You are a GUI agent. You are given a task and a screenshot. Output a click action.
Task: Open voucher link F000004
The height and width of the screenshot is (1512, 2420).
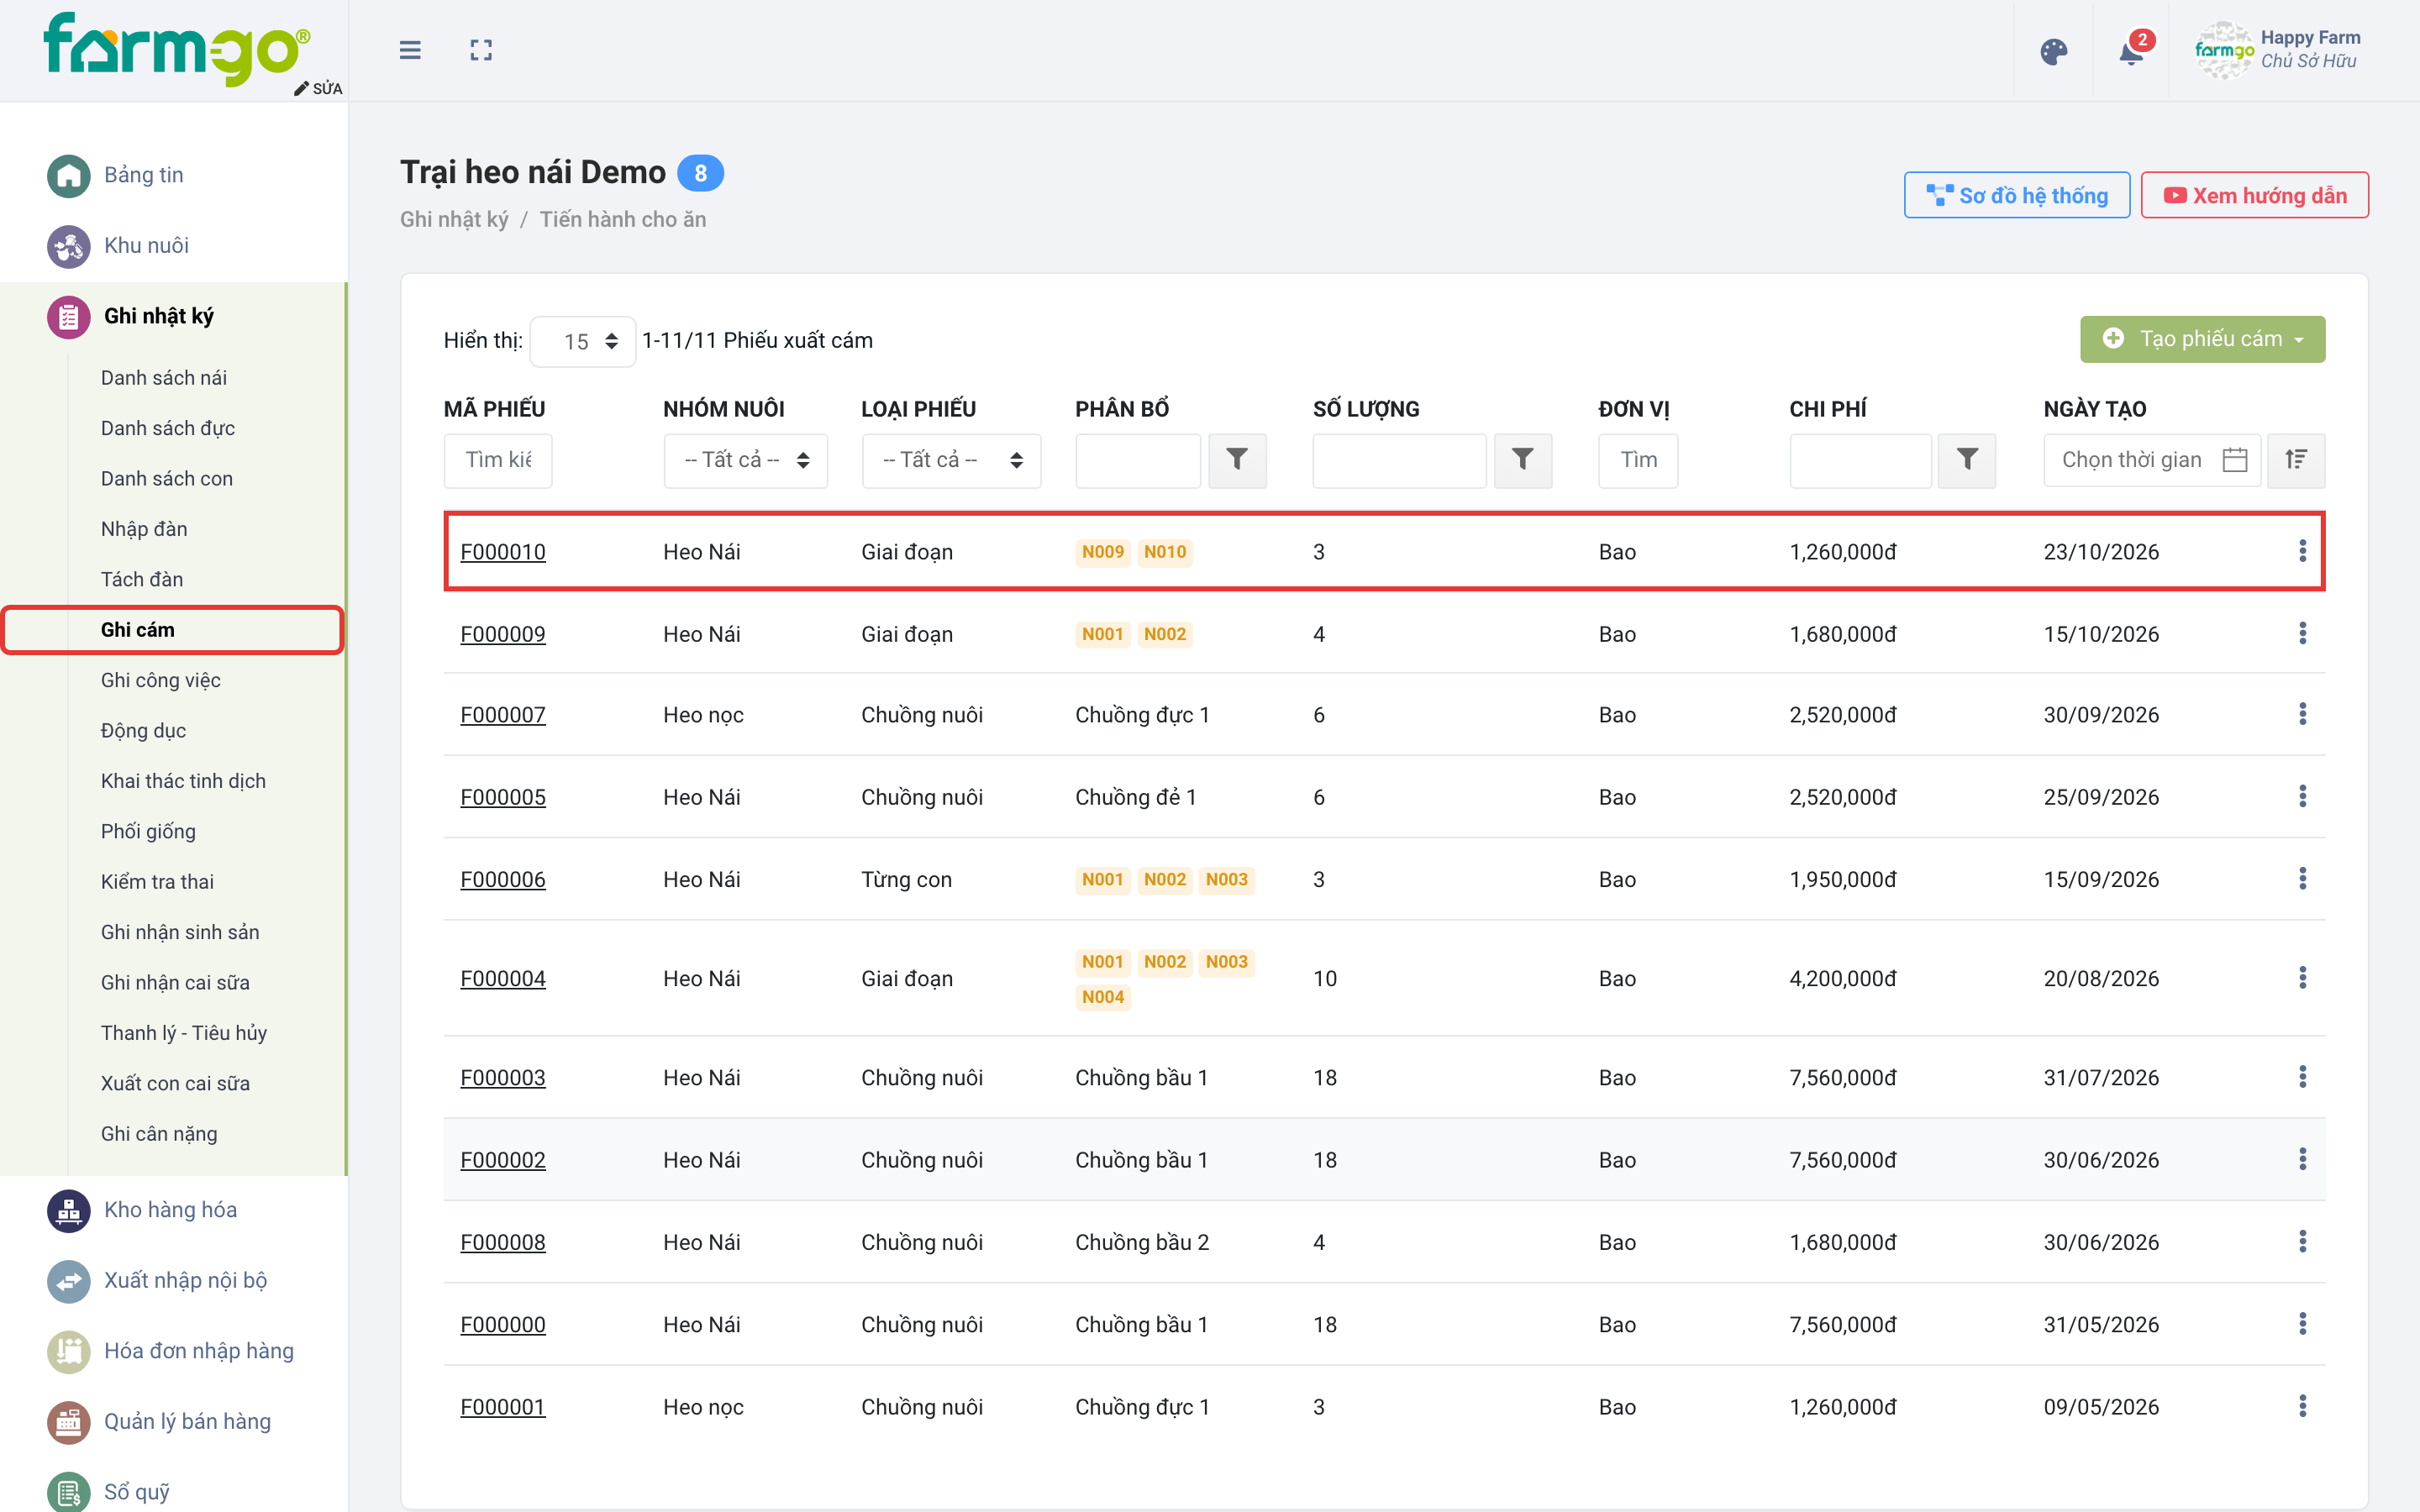503,978
